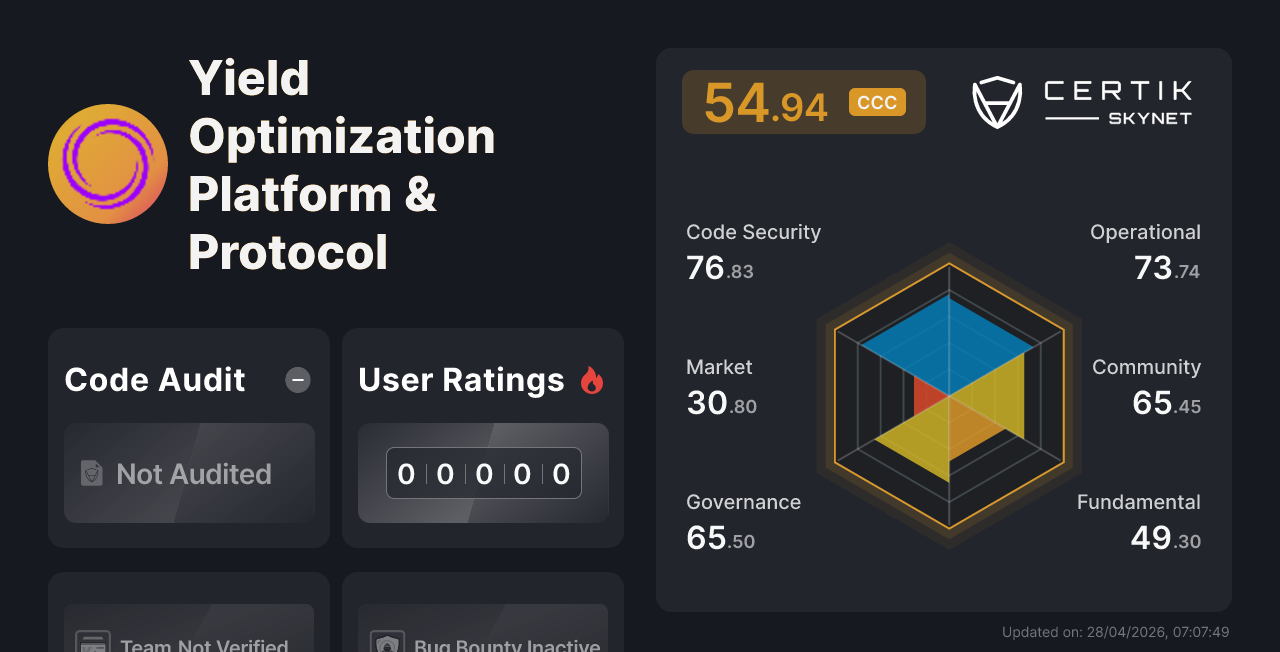Click the Code Audit minus status icon
Screen dimensions: 1280x652
[x=298, y=380]
